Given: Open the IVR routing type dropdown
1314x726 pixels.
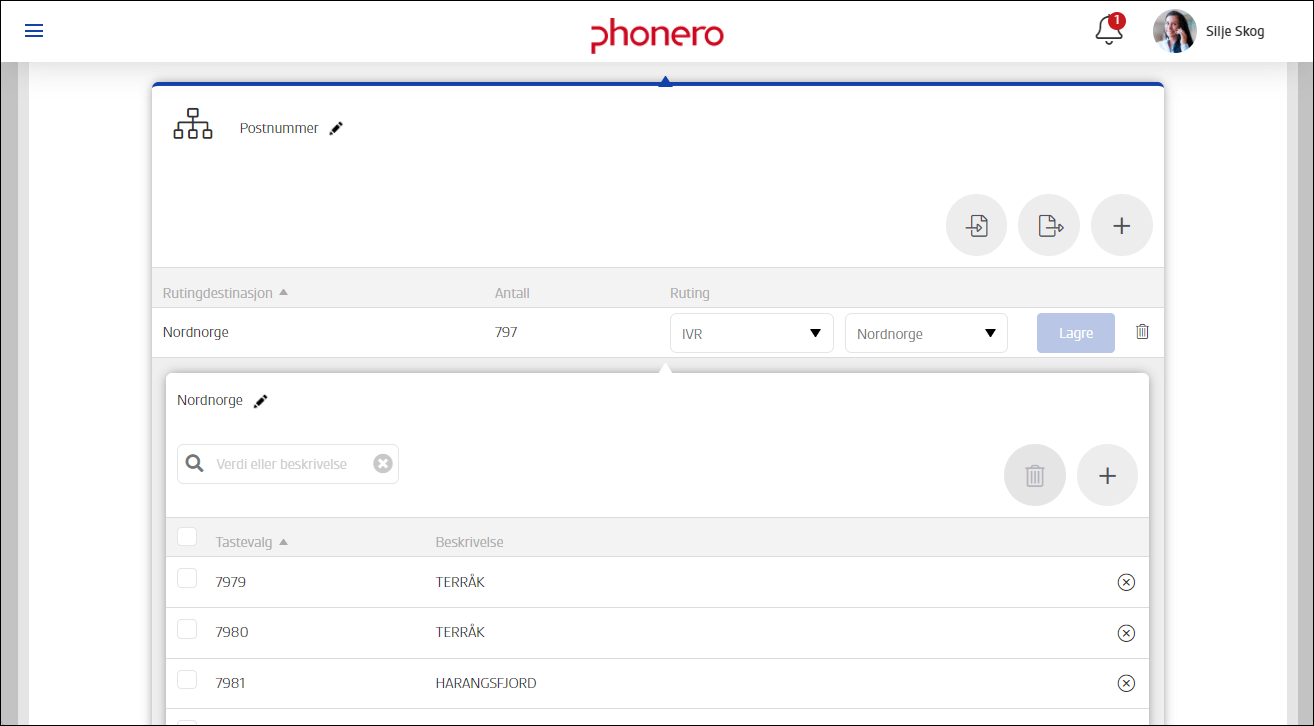Looking at the screenshot, I should point(752,333).
